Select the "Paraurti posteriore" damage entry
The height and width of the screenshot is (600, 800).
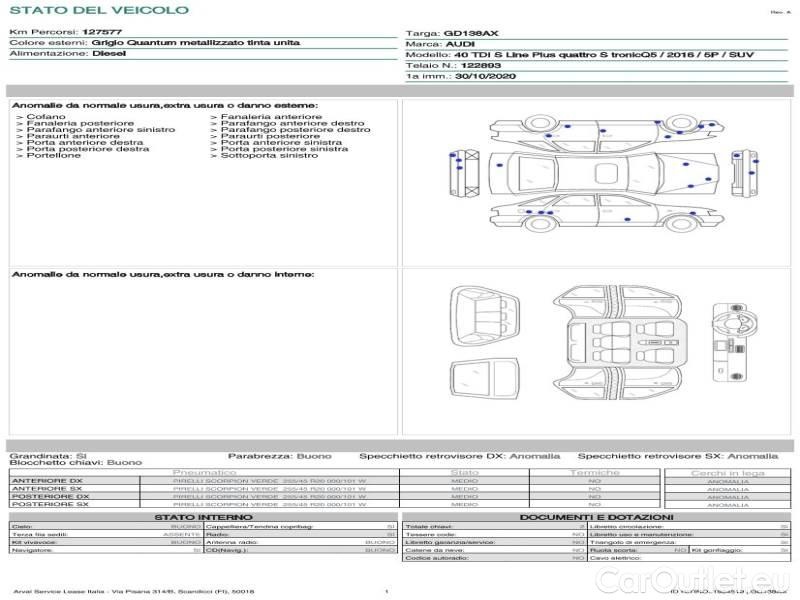point(270,136)
